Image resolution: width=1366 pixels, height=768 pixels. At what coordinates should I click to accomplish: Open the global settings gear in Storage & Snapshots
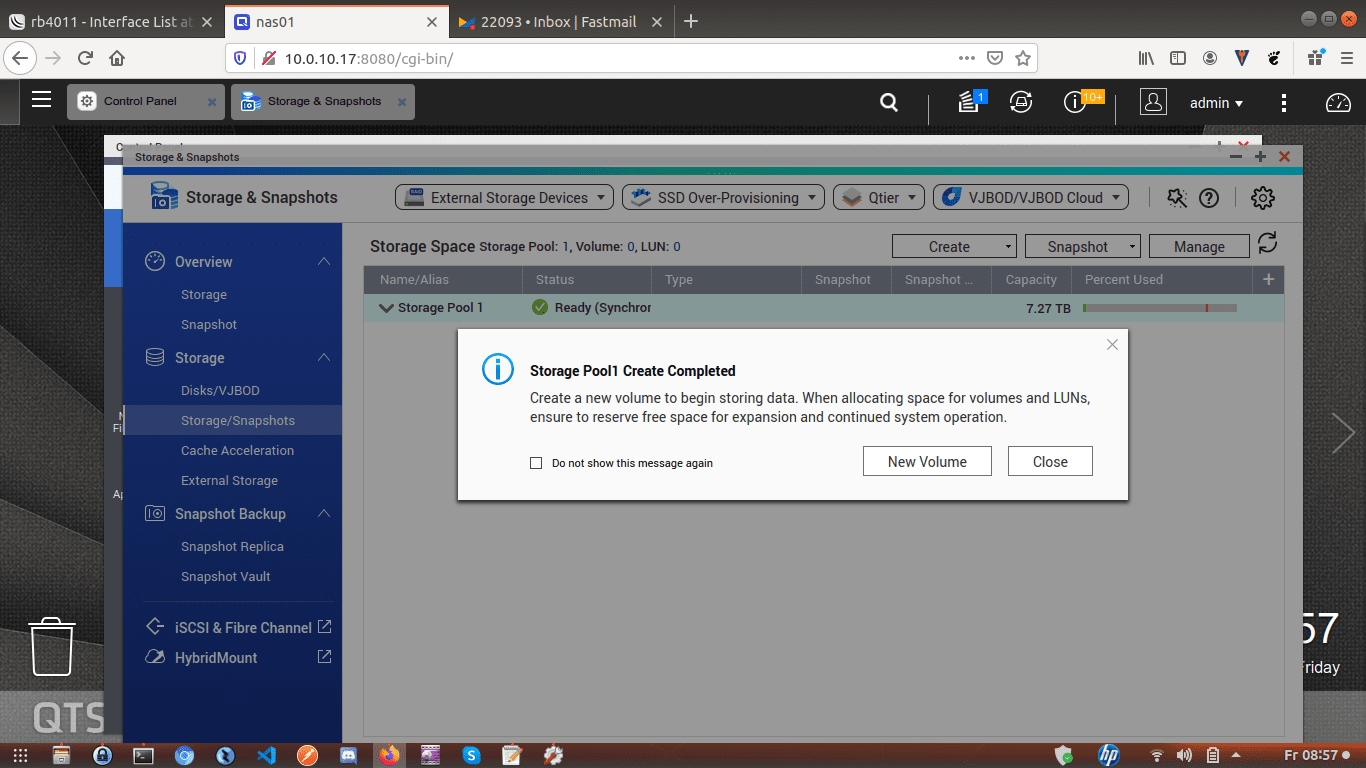coord(1263,198)
